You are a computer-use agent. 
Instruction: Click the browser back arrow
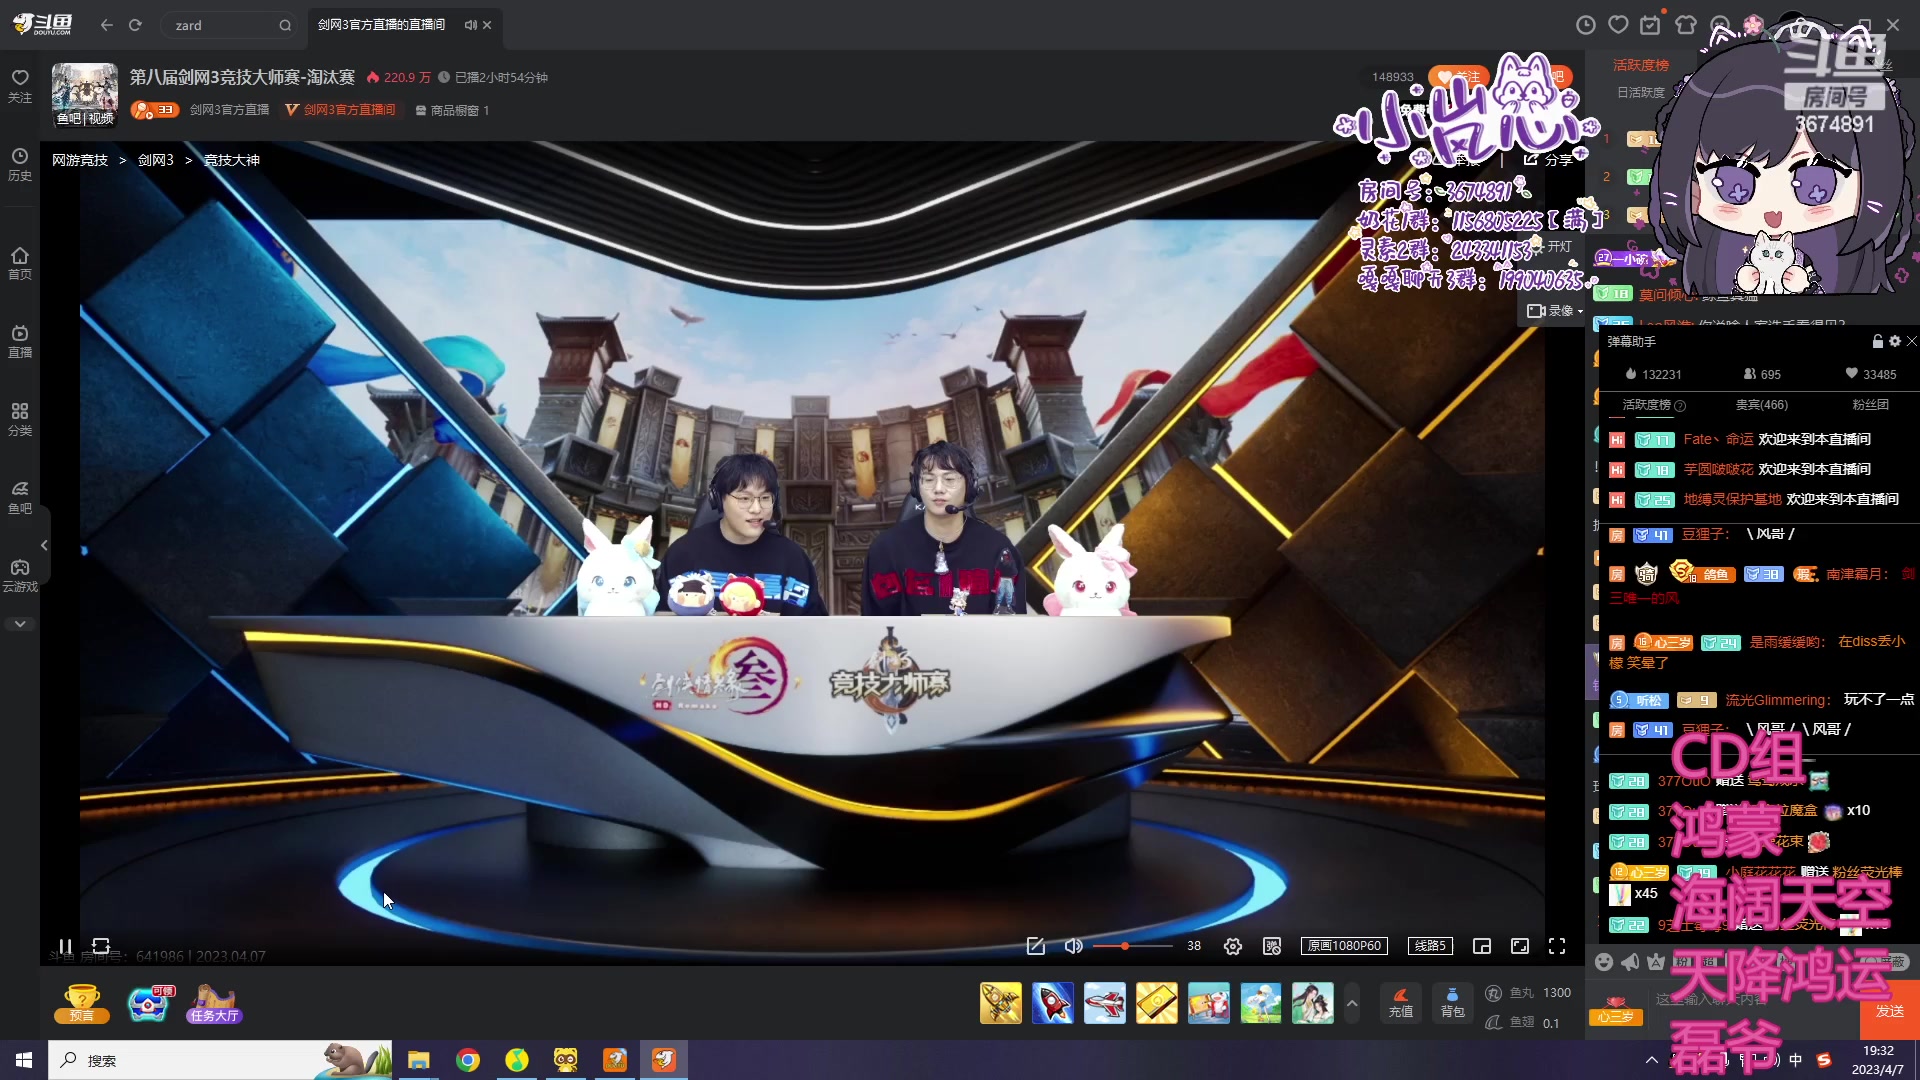coord(107,25)
